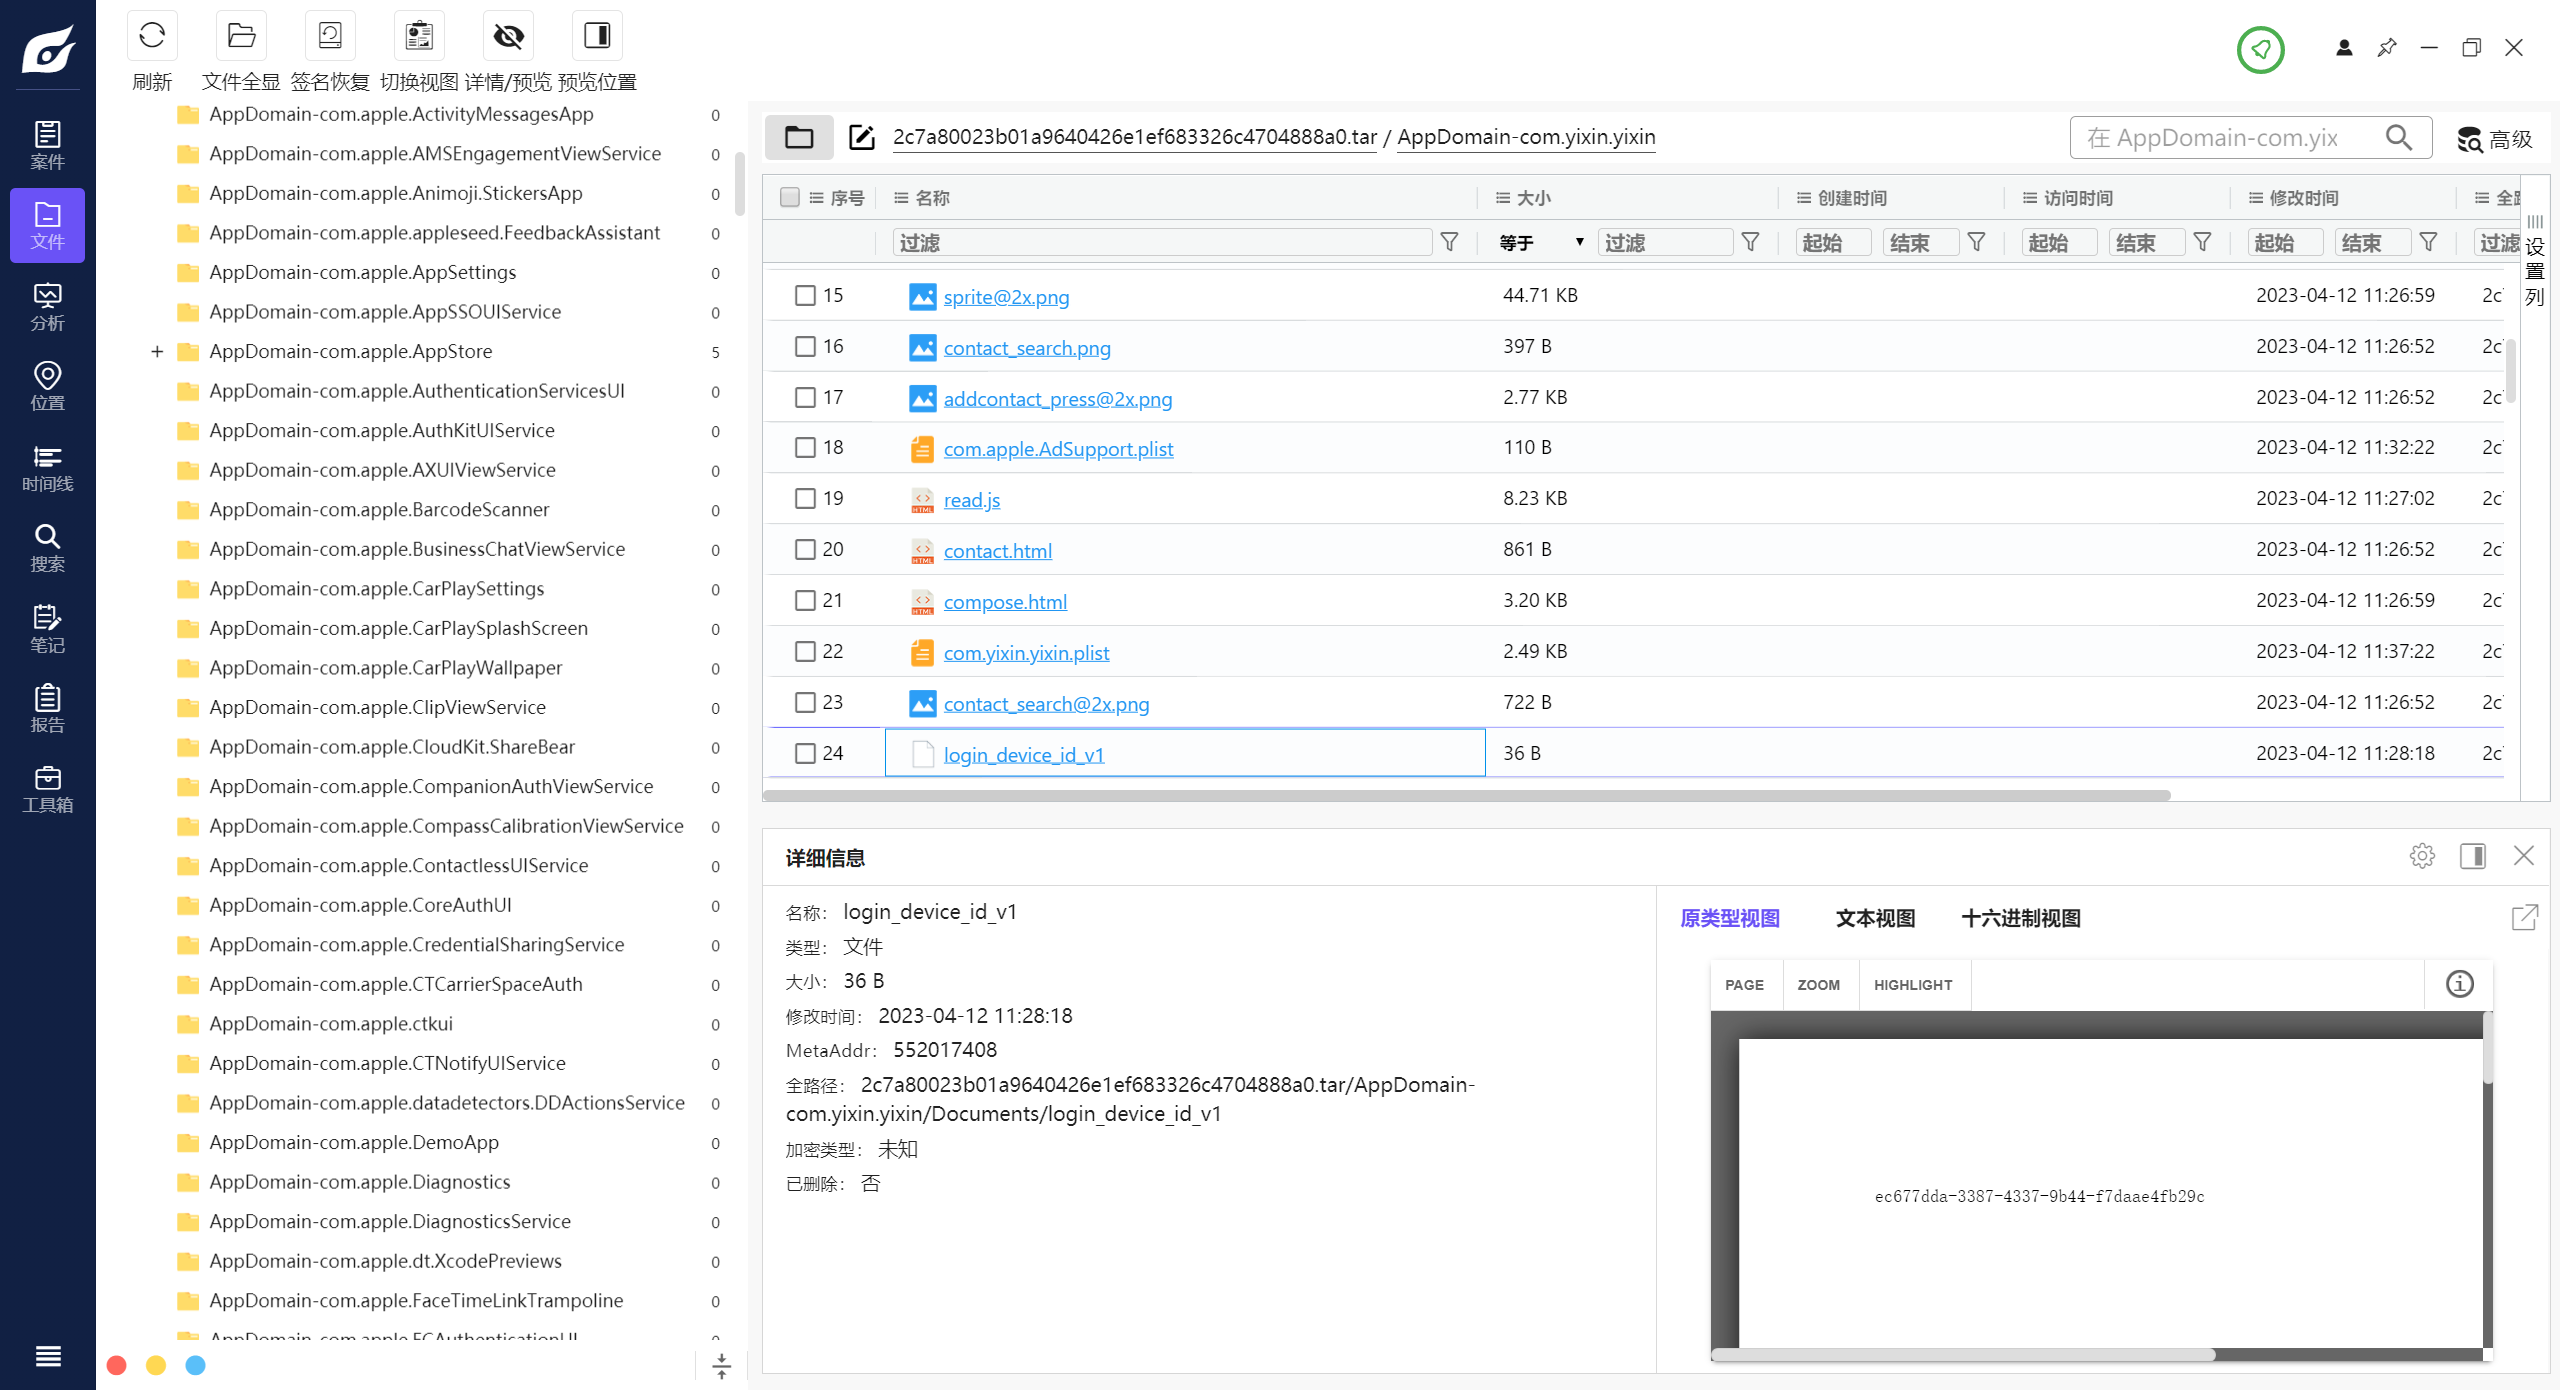Toggle the details/preview (详情/预览) eye icon
The height and width of the screenshot is (1390, 2560).
tap(508, 37)
